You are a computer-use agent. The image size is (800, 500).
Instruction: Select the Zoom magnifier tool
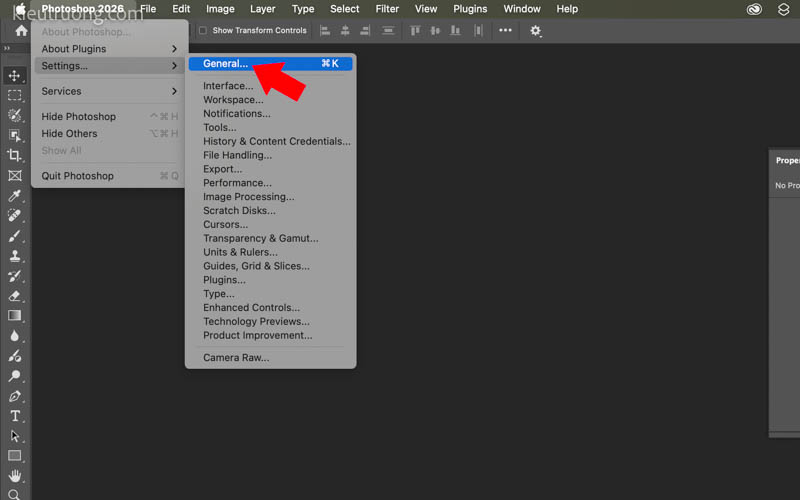coord(14,494)
